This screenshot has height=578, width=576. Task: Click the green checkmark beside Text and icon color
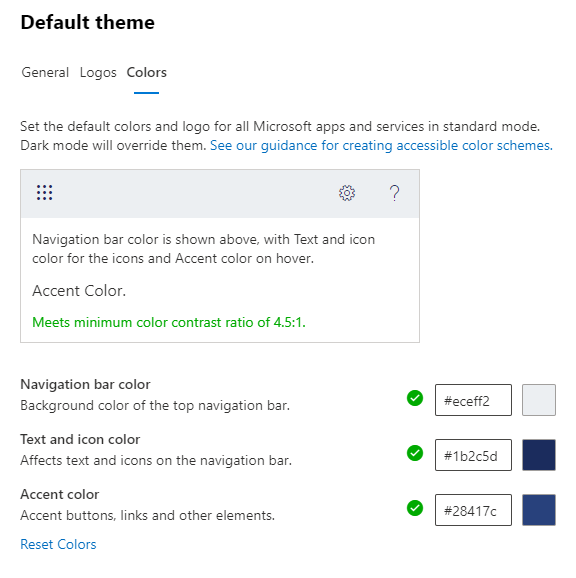point(415,453)
